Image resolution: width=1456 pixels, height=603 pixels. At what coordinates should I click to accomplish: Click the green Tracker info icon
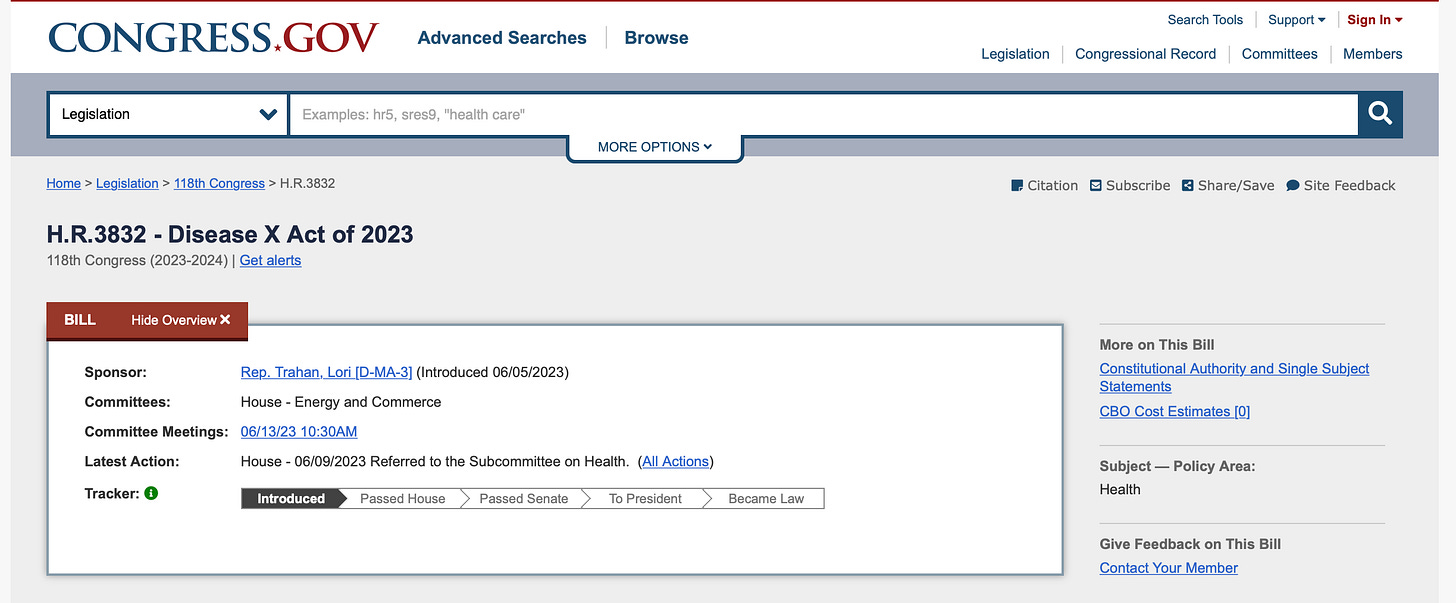point(151,493)
